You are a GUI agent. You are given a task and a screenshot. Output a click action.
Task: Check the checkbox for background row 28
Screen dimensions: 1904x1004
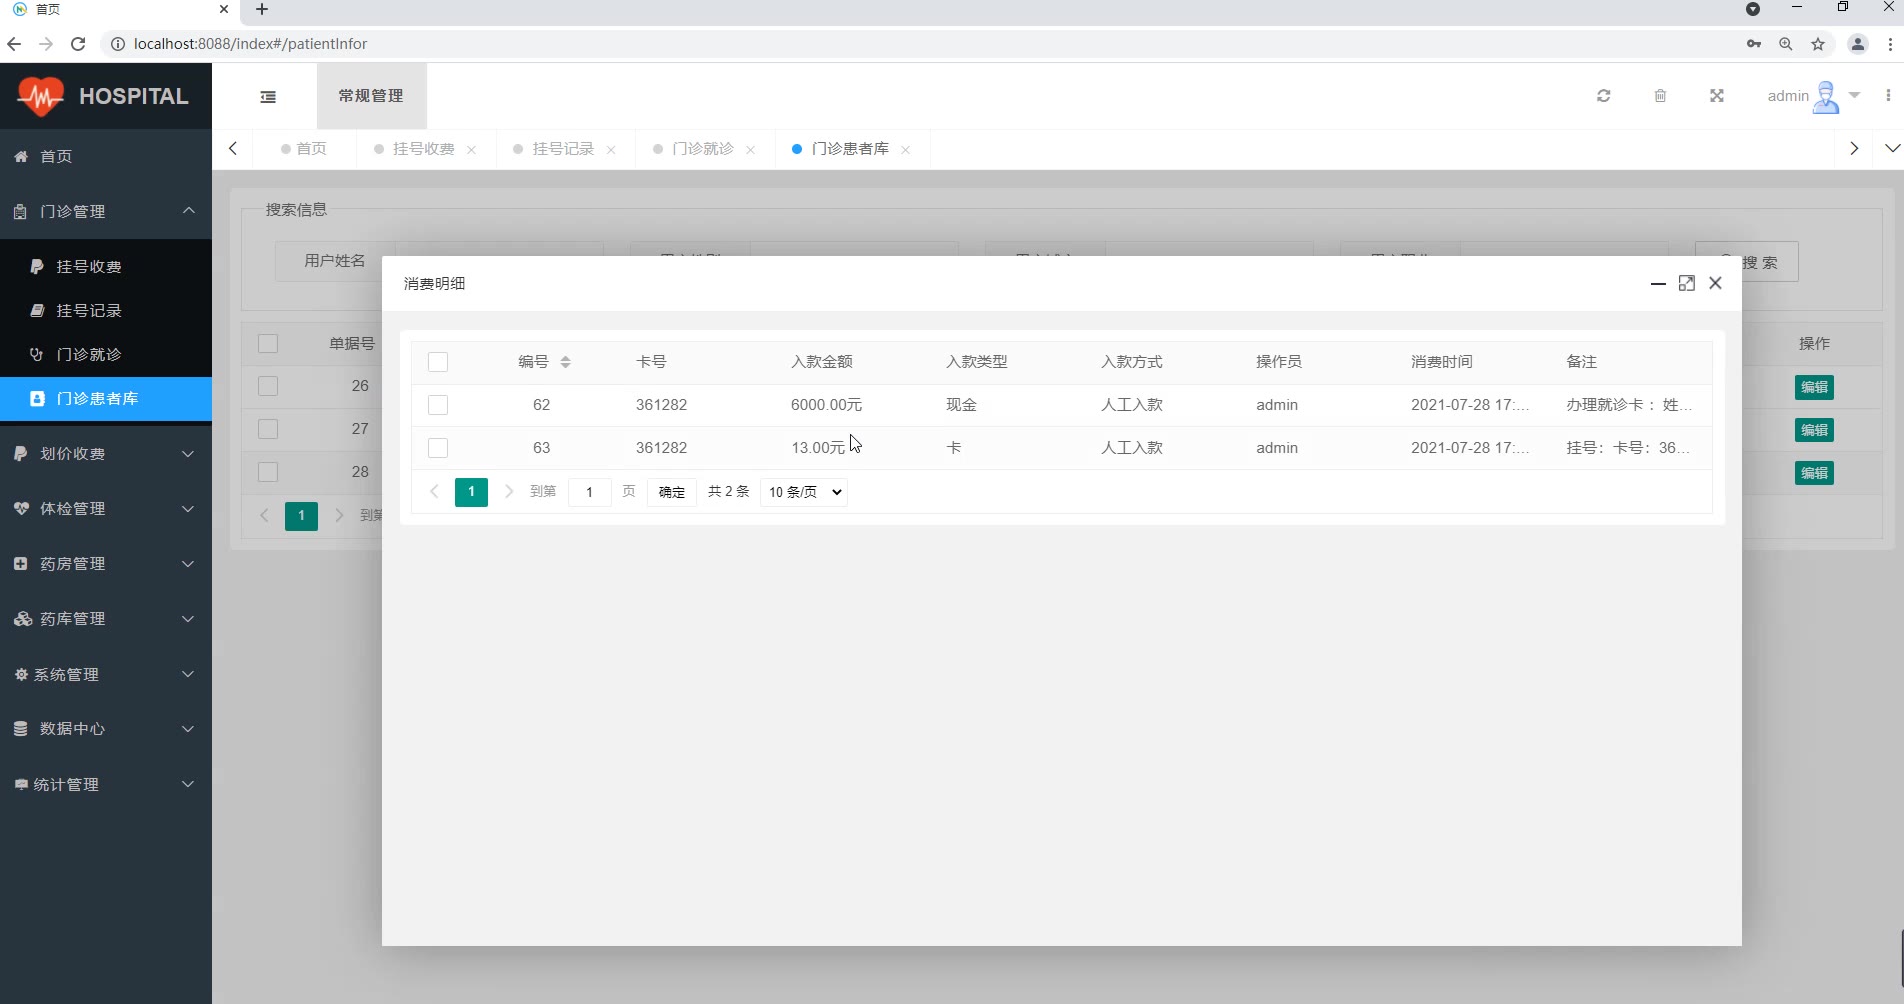click(268, 472)
